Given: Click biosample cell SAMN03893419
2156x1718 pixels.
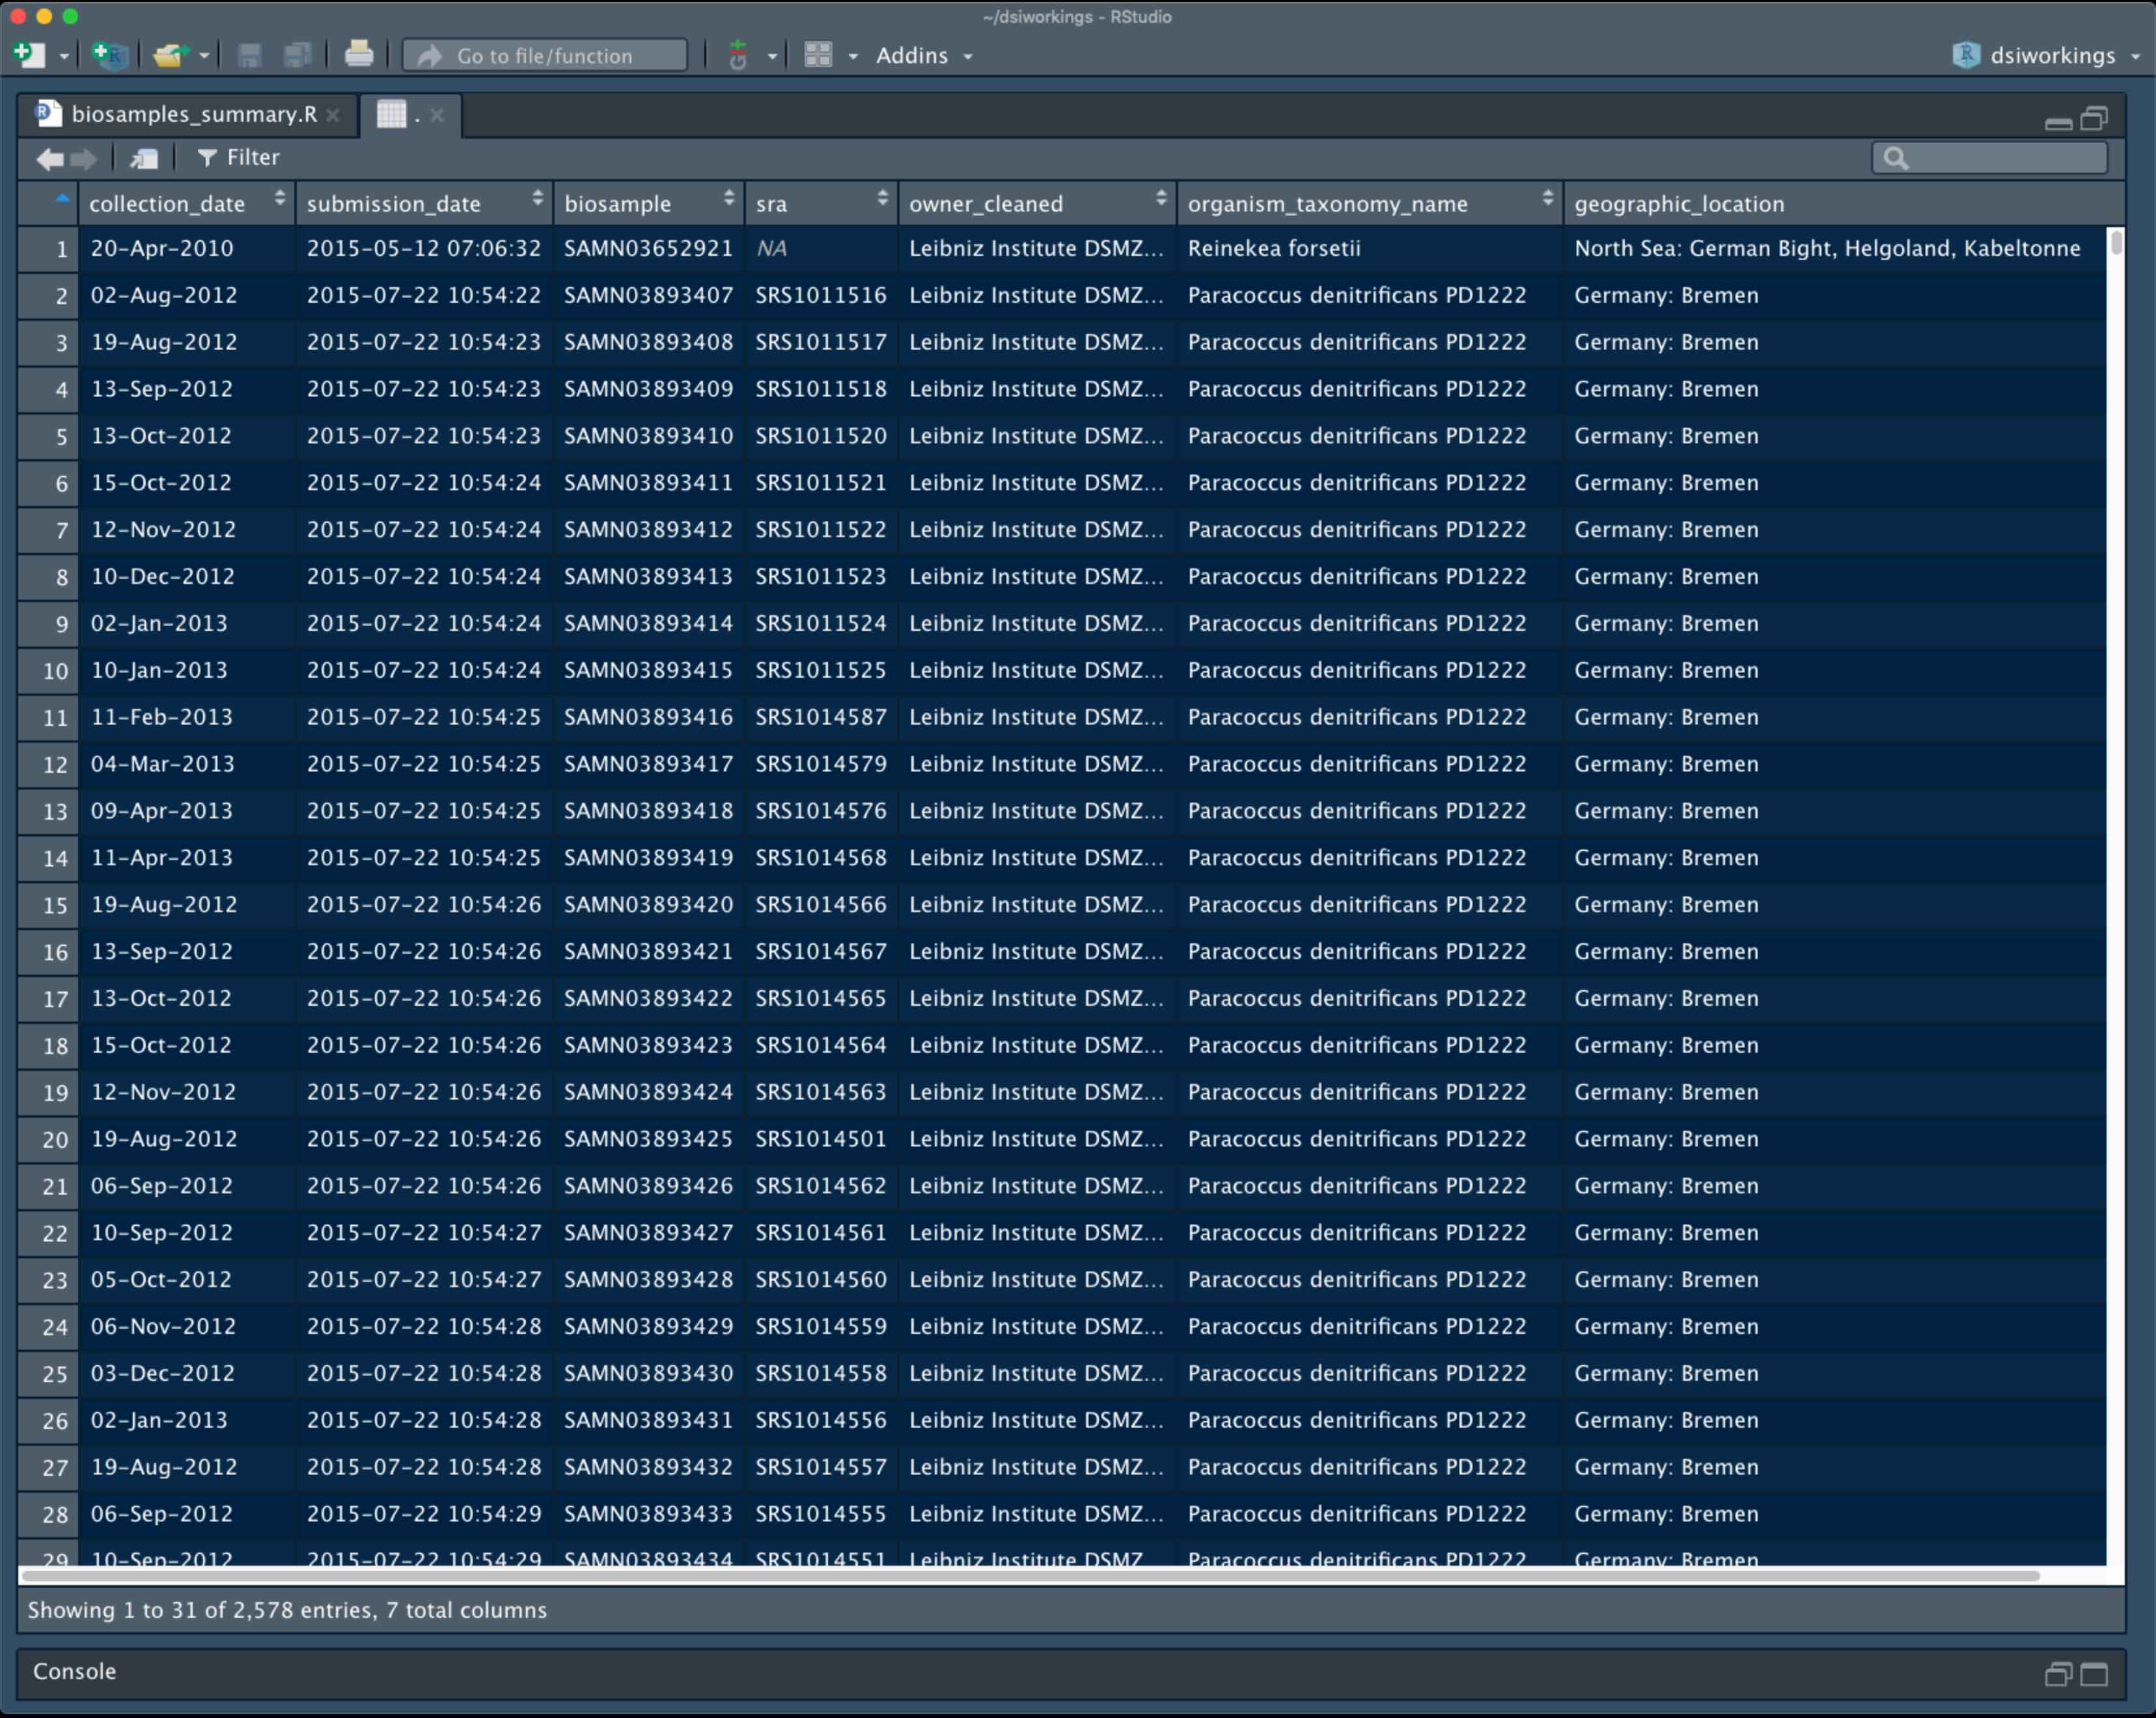Looking at the screenshot, I should pos(648,858).
